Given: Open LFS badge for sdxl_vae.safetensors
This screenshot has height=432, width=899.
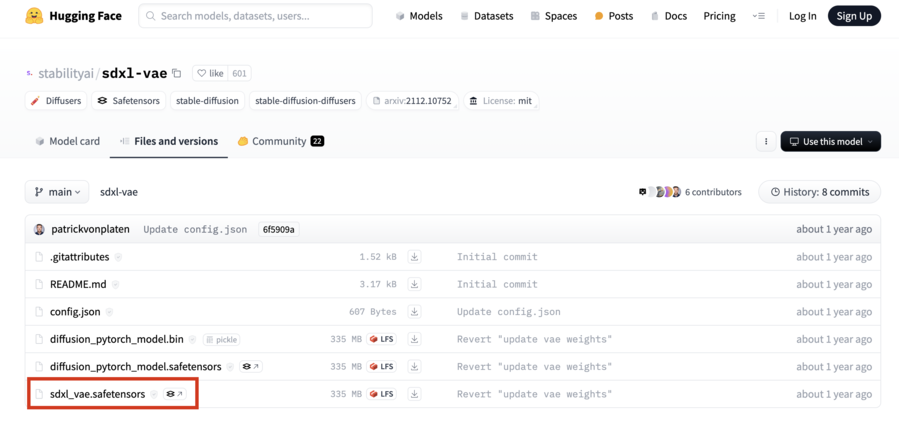Looking at the screenshot, I should (381, 394).
